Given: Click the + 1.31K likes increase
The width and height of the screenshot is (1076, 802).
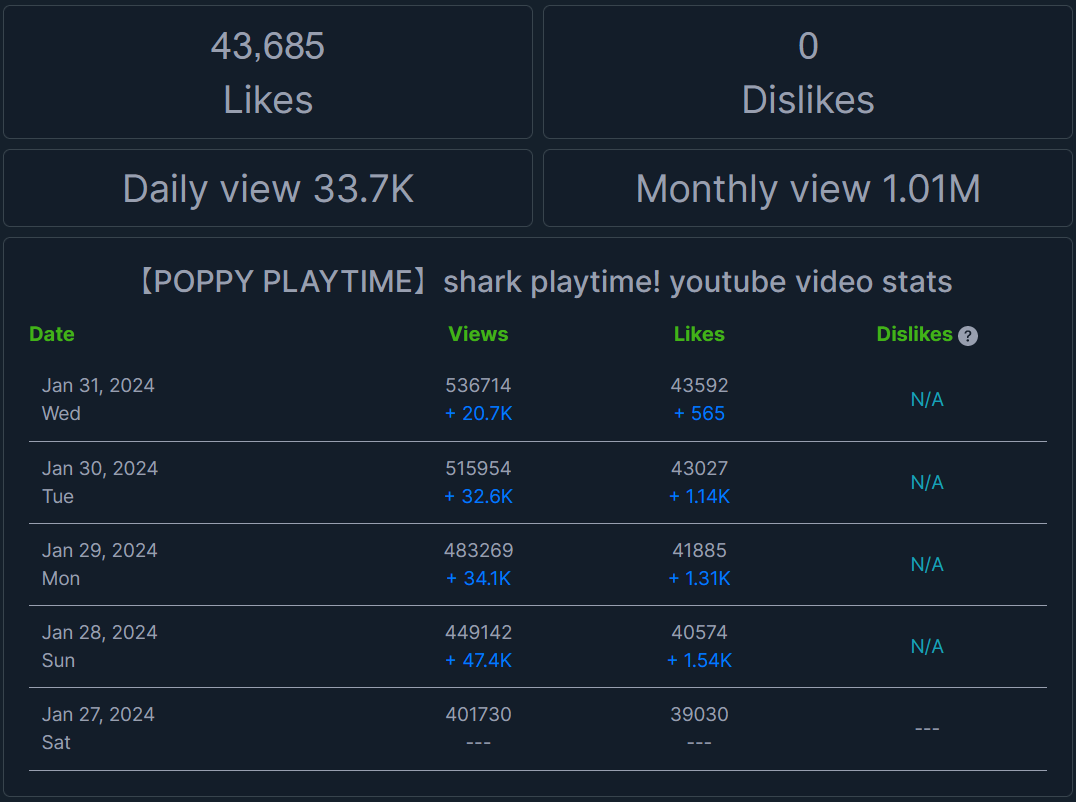Looking at the screenshot, I should pos(699,578).
